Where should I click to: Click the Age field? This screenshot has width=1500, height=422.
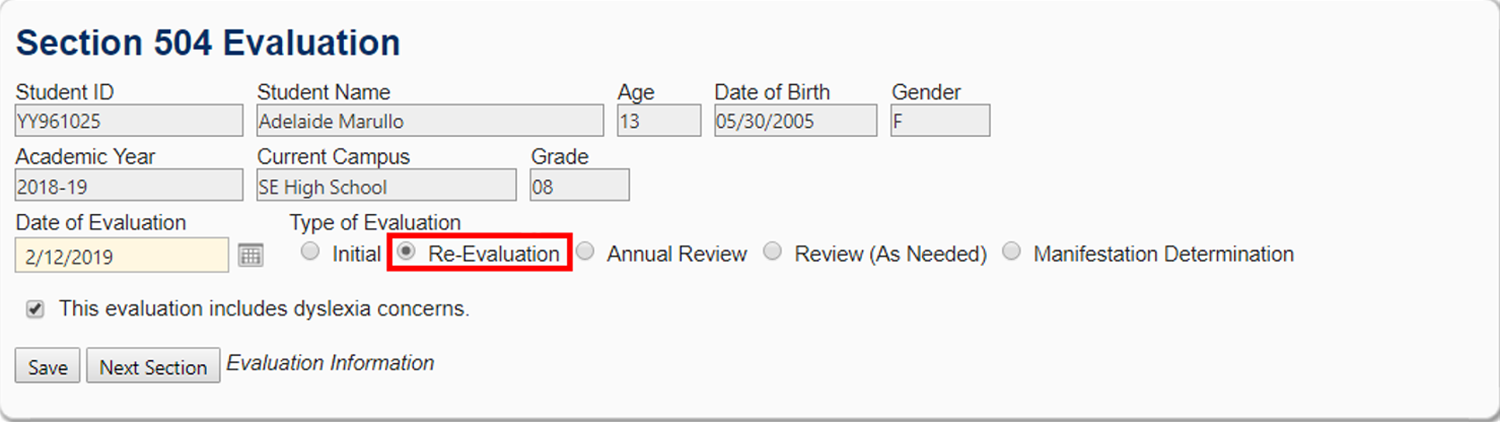coord(659,121)
